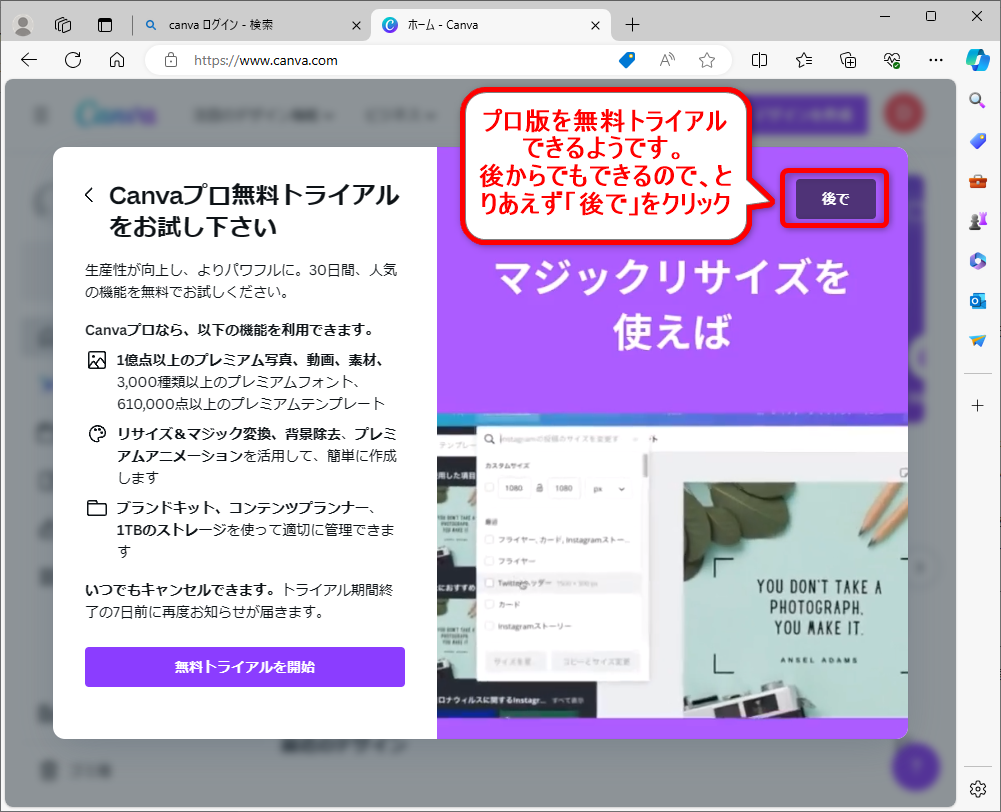
Task: Open the browser Home page
Action: pyautogui.click(x=117, y=60)
